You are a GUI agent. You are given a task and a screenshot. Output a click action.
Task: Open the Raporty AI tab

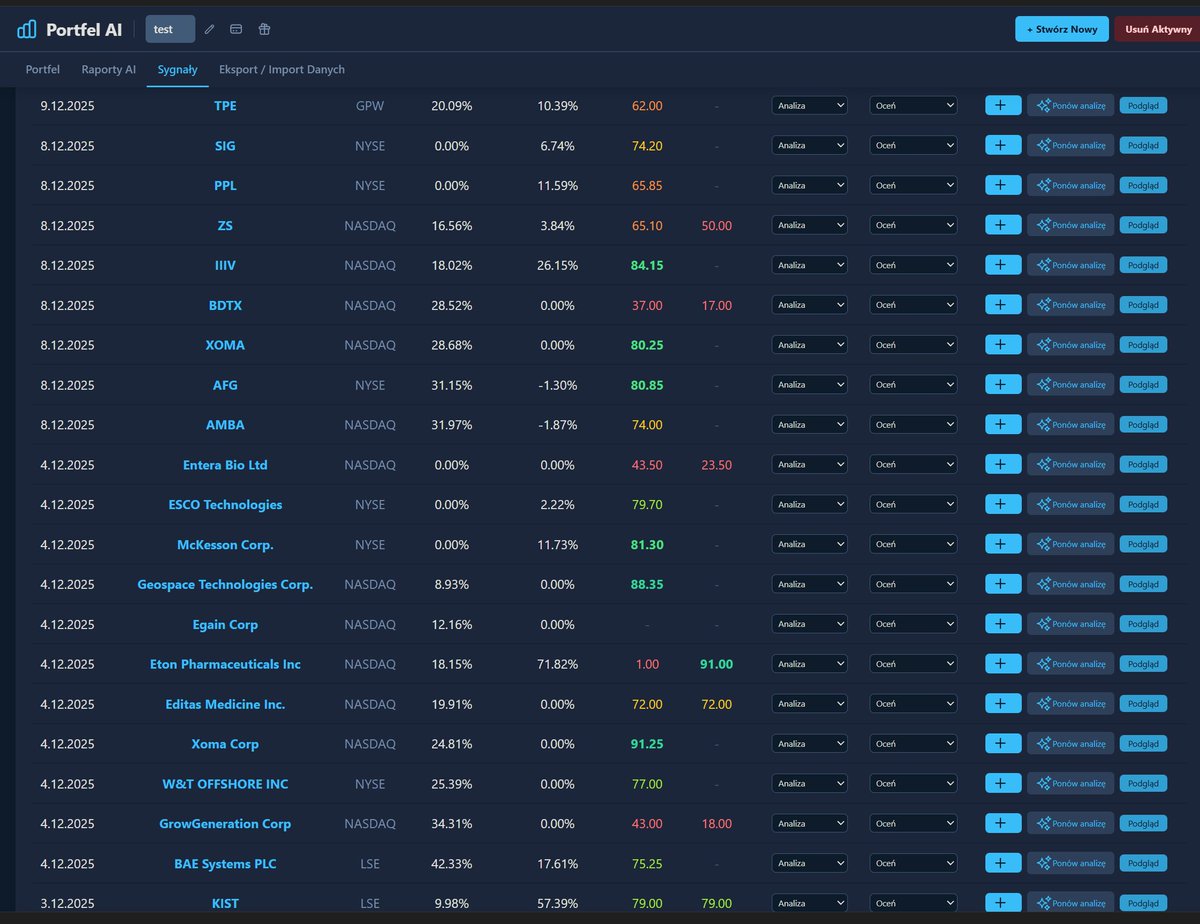[x=109, y=69]
